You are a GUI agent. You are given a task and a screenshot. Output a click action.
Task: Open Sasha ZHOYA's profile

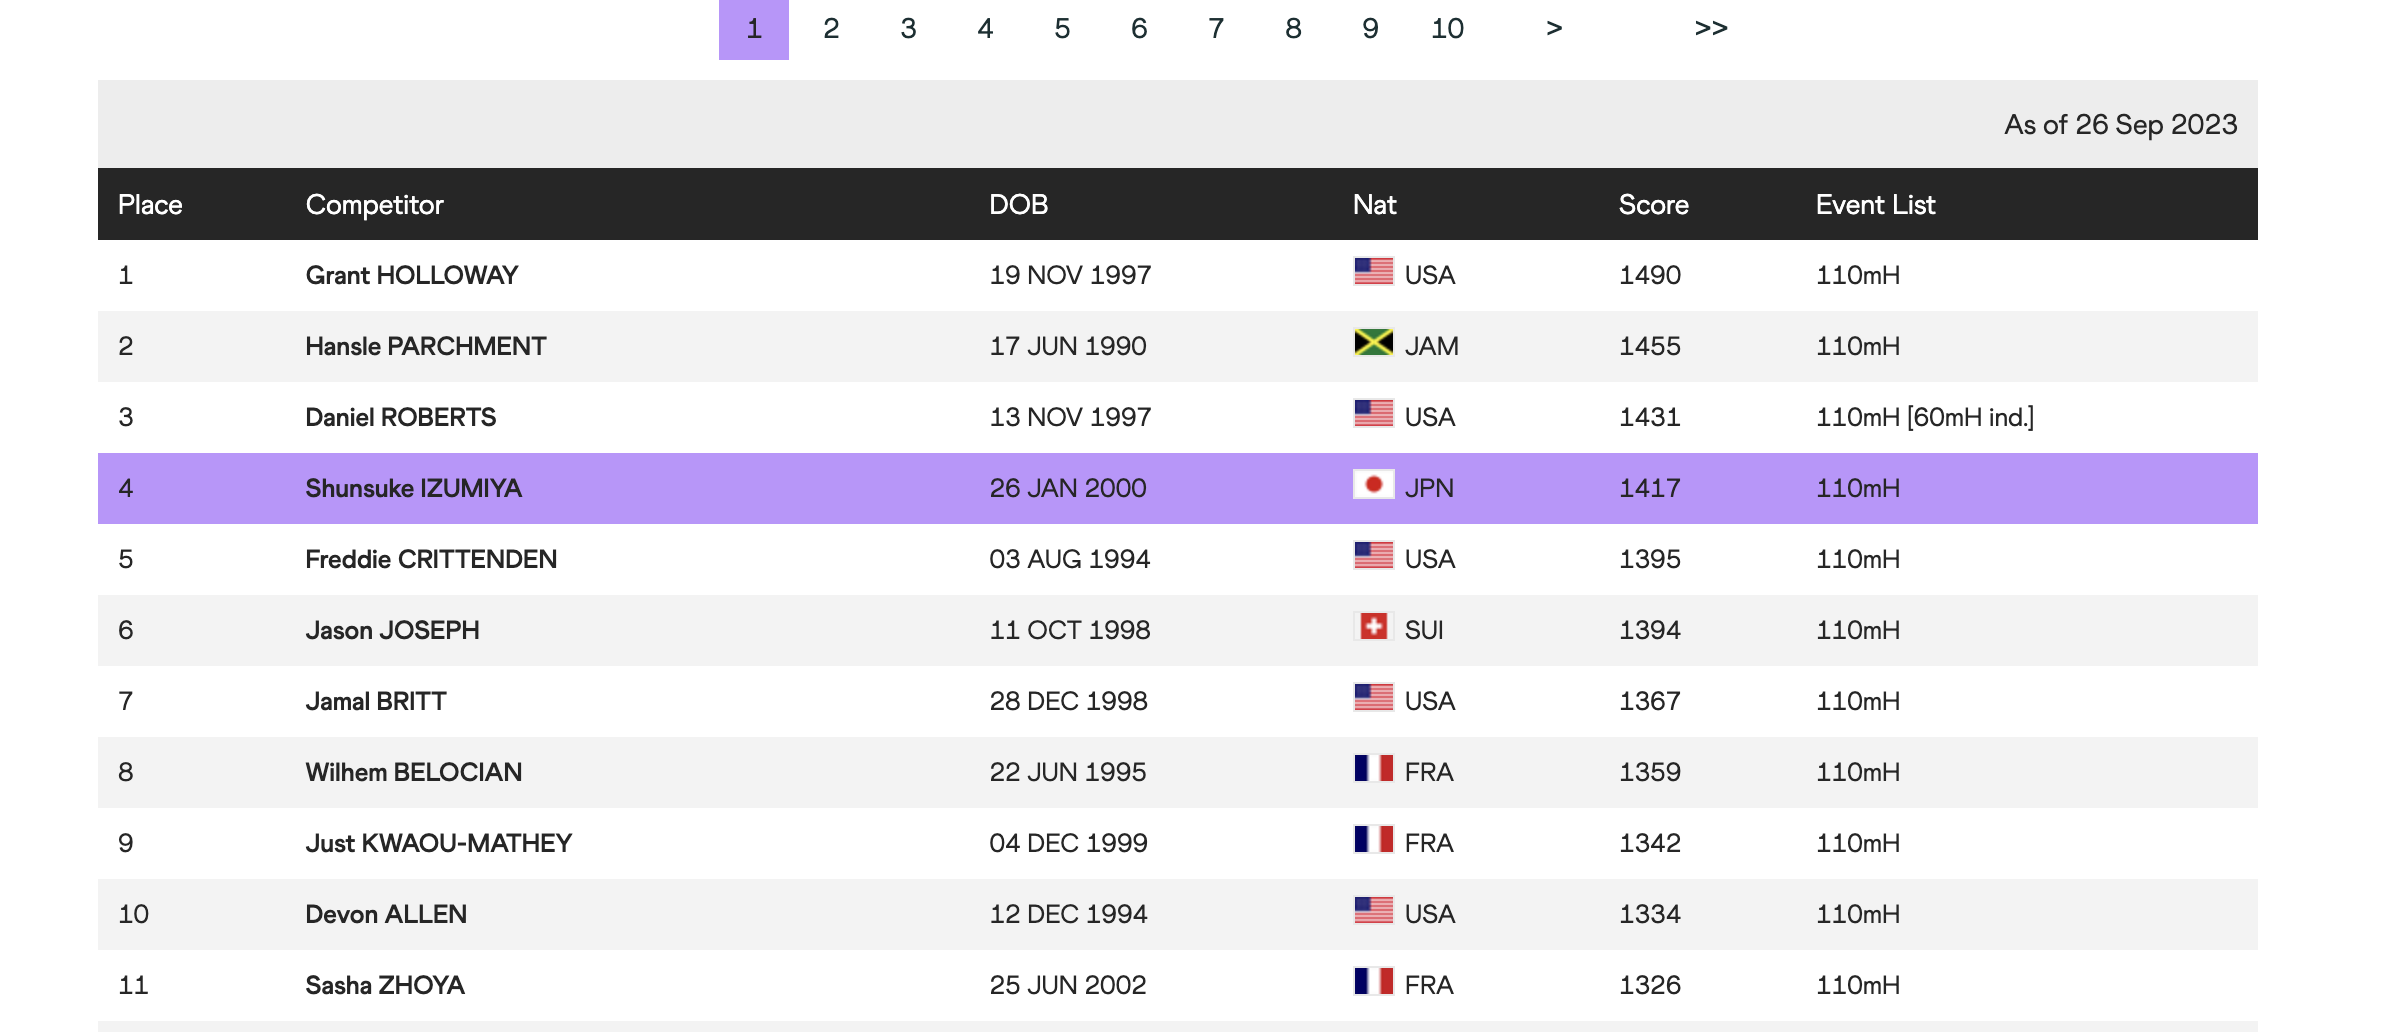[x=385, y=985]
